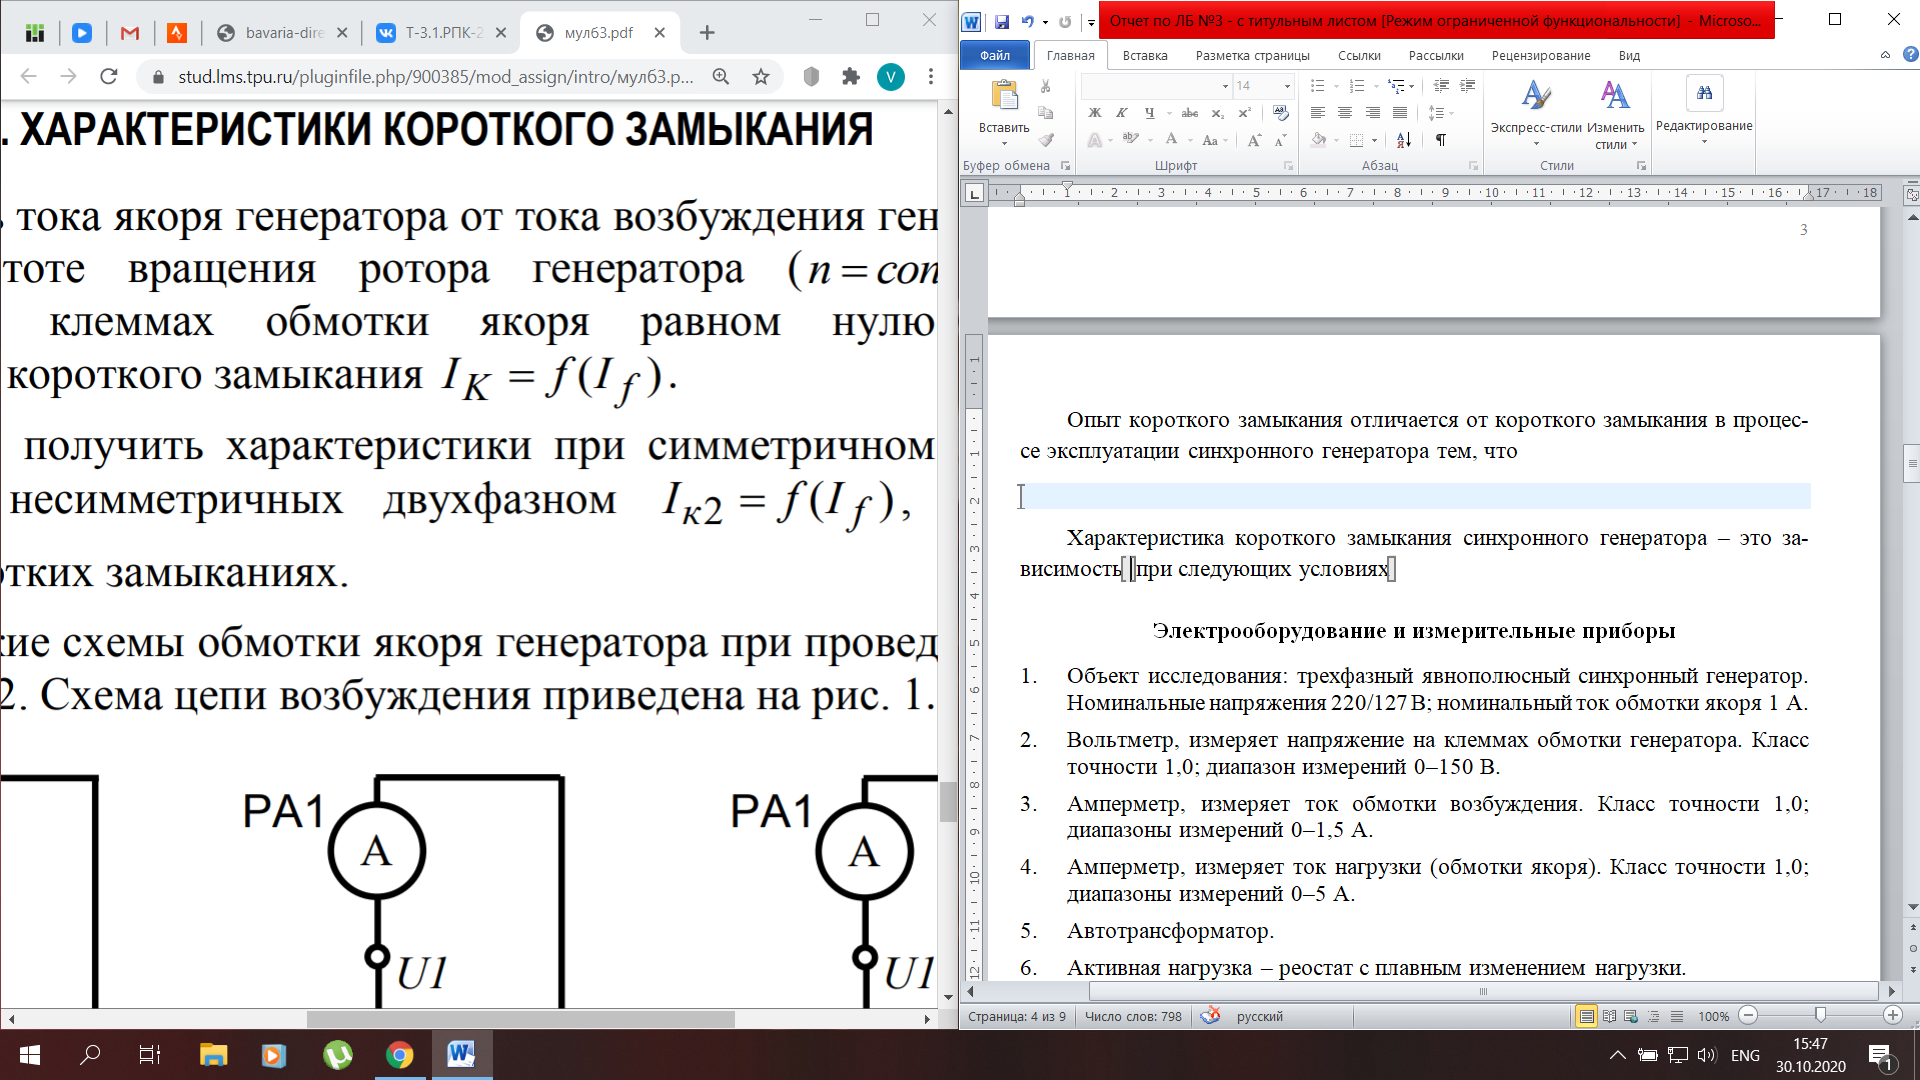Click the Clear Formatting eraser icon

pyautogui.click(x=1281, y=113)
